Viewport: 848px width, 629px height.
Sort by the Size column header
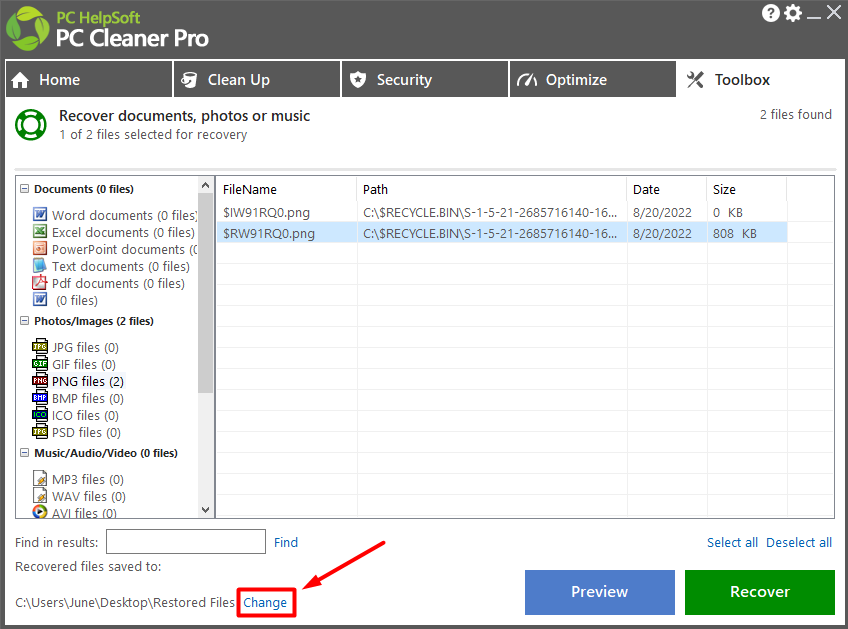click(747, 189)
